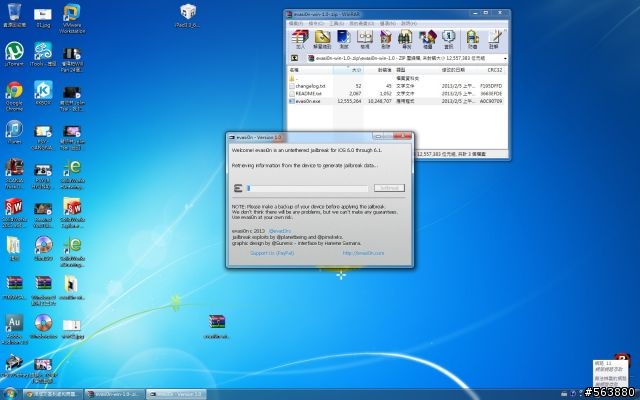Click the Find (binoculars) icon in WinRAR

(x=406, y=40)
